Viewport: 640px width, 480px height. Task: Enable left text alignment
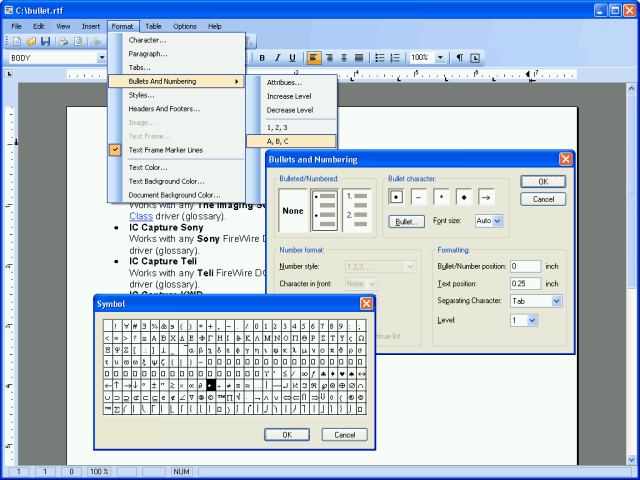314,58
